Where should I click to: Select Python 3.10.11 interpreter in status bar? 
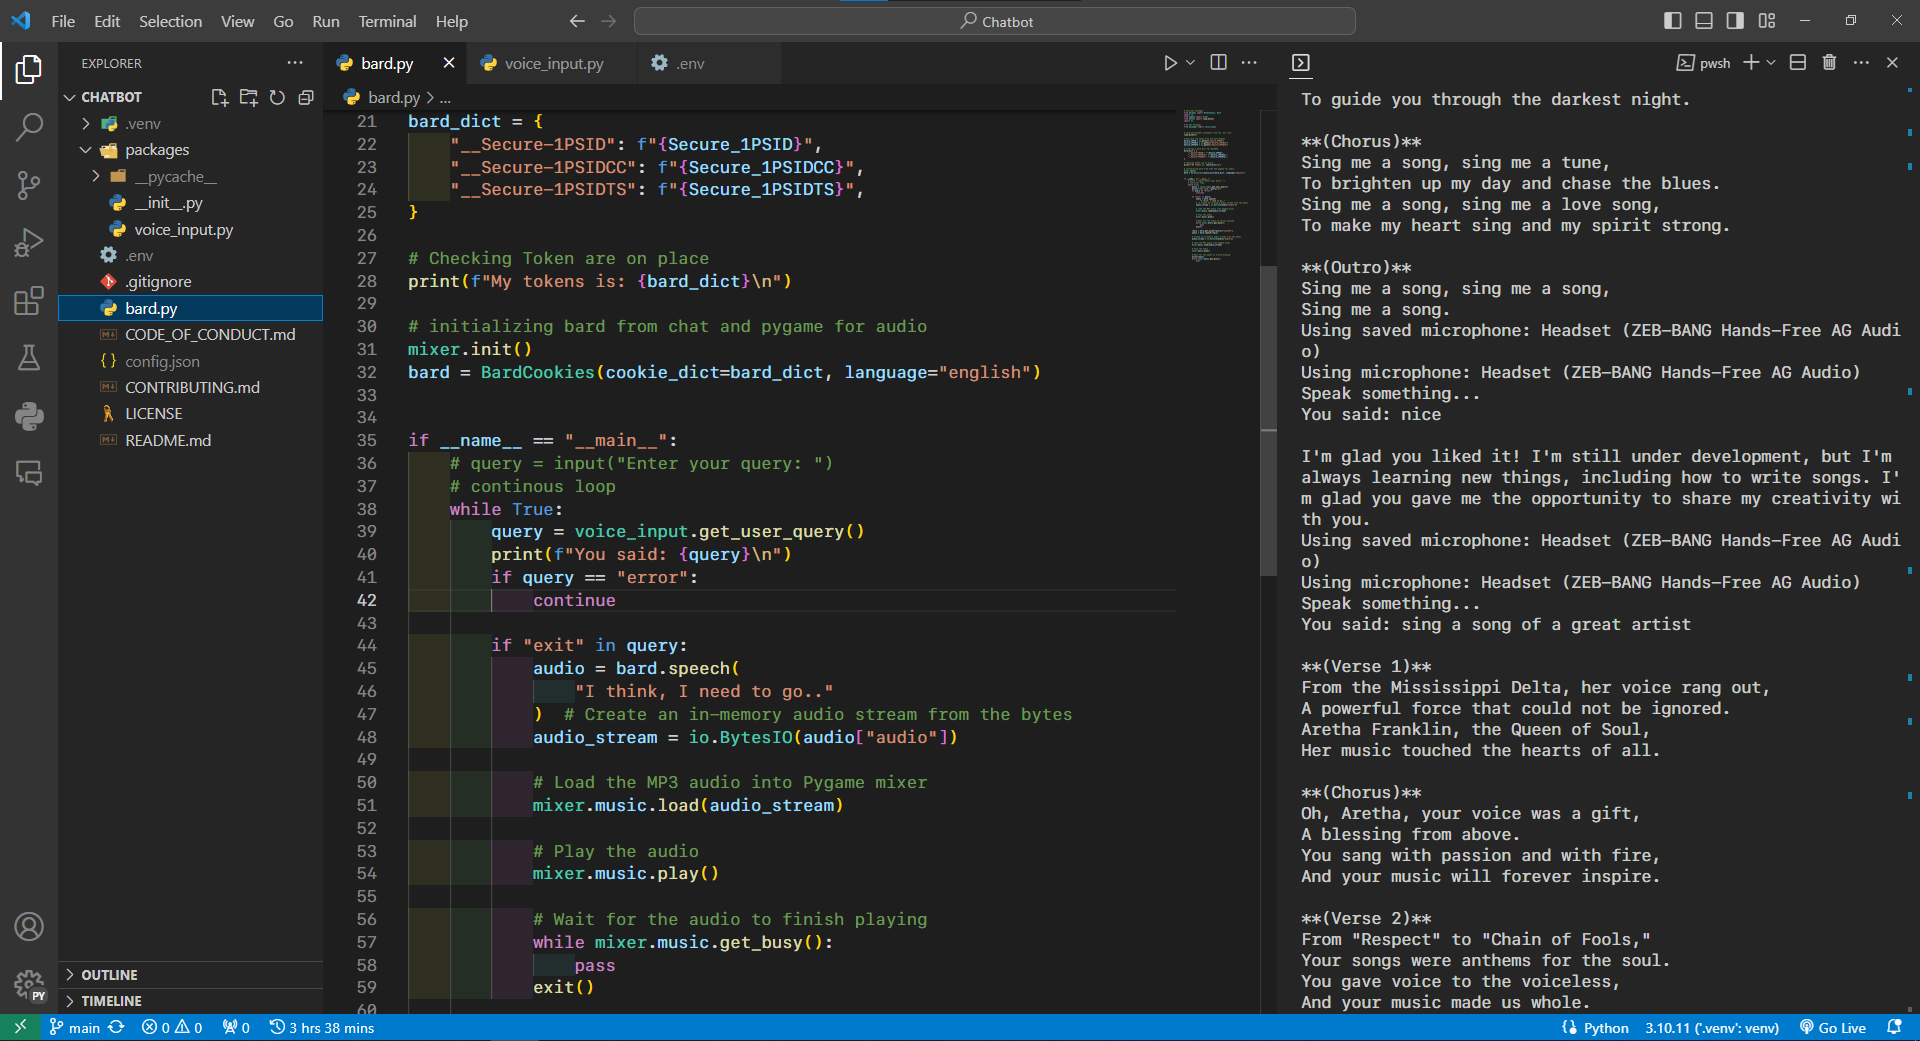tap(1711, 1028)
